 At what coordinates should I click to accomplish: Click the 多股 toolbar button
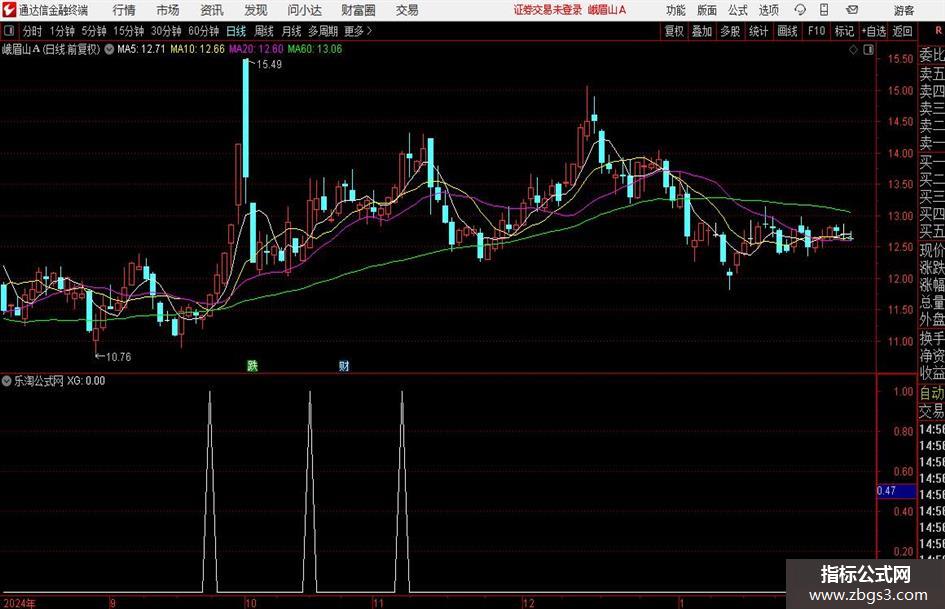click(730, 31)
